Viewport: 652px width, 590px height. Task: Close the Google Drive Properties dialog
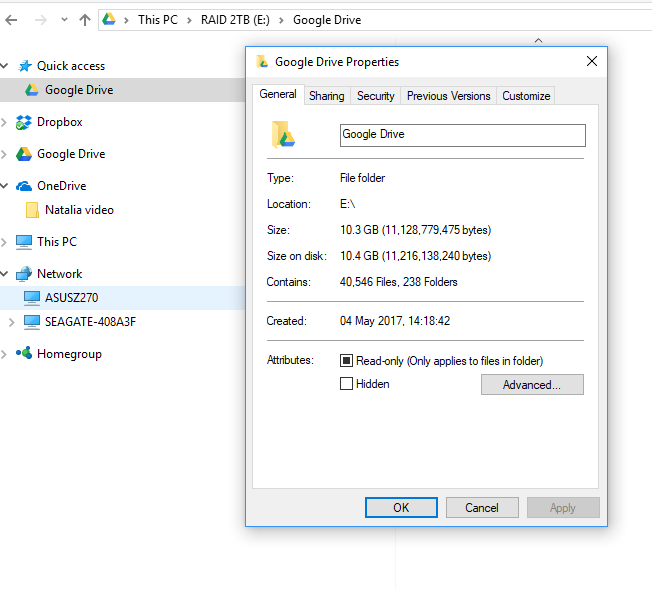click(592, 61)
